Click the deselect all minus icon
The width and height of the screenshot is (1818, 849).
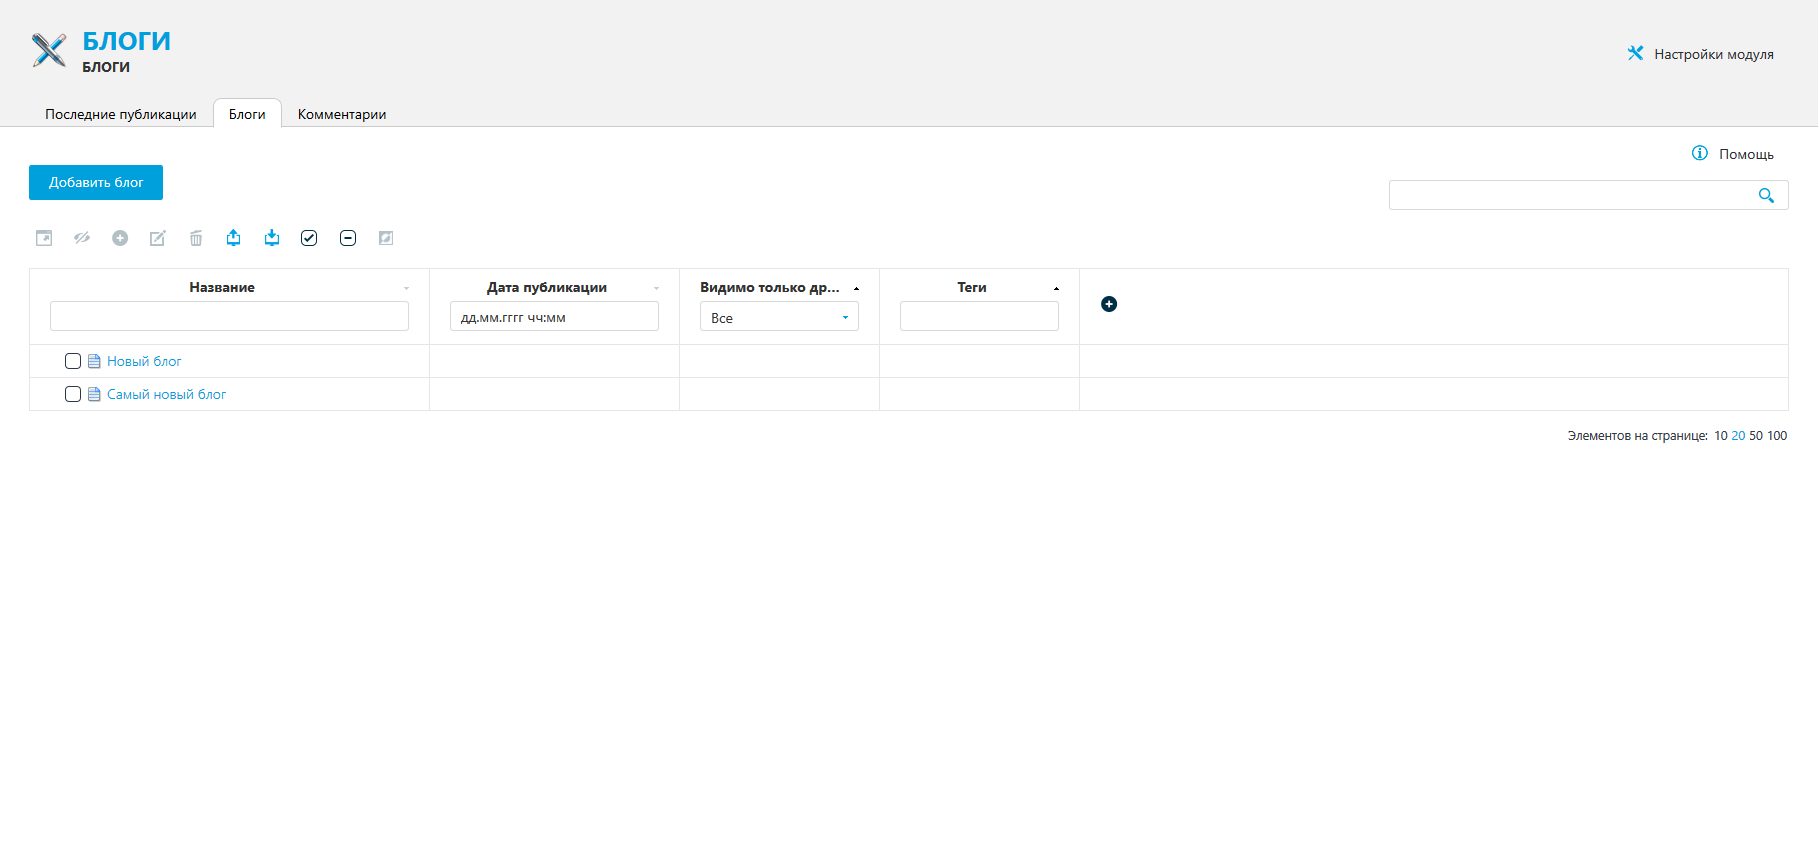[x=348, y=238]
